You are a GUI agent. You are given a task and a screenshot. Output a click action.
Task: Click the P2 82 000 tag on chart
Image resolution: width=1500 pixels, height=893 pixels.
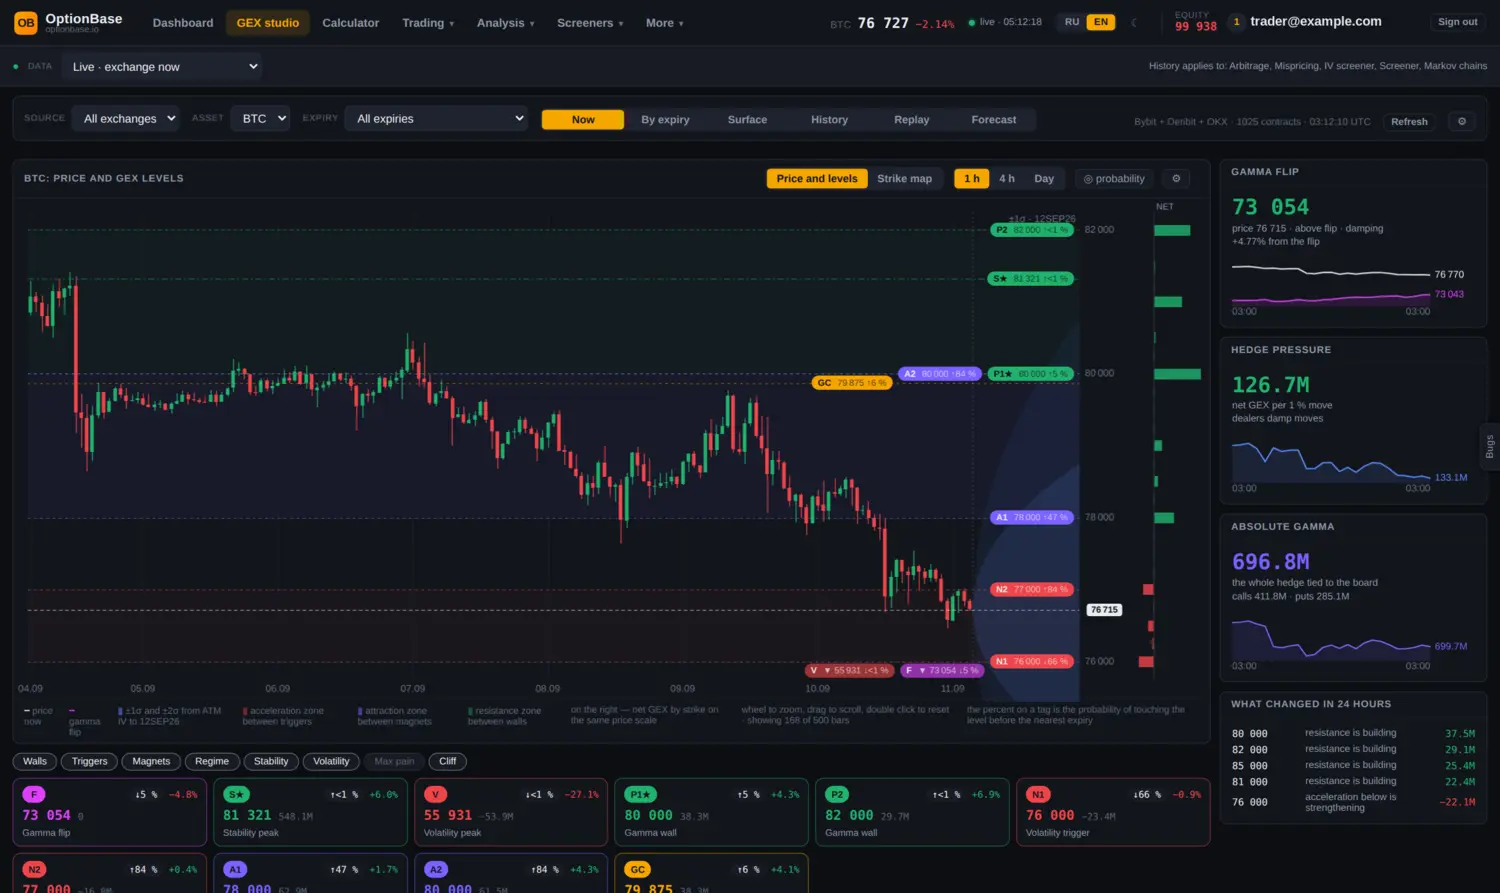pos(1031,230)
